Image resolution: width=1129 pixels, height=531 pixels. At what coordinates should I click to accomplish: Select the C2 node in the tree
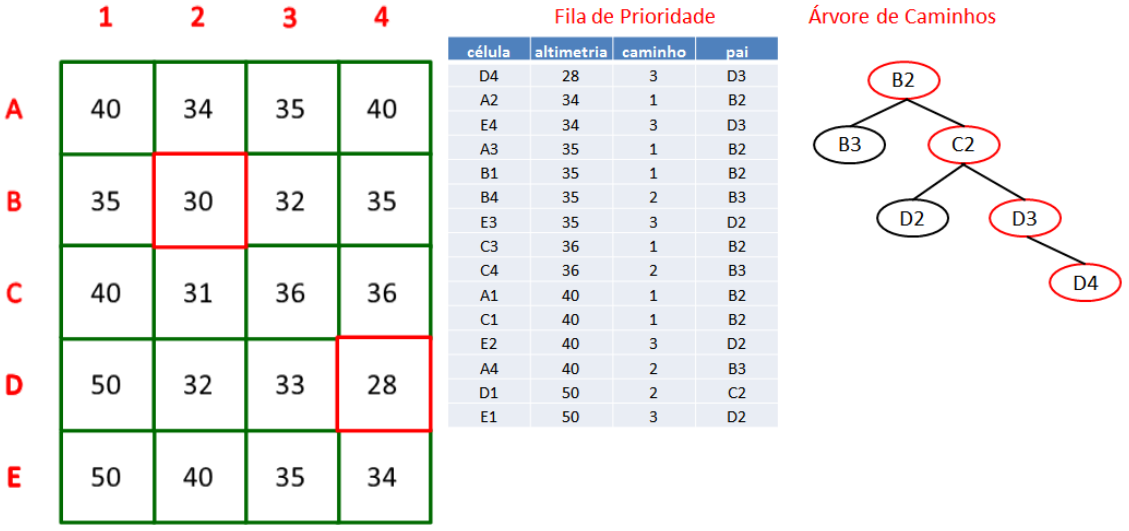pos(963,145)
